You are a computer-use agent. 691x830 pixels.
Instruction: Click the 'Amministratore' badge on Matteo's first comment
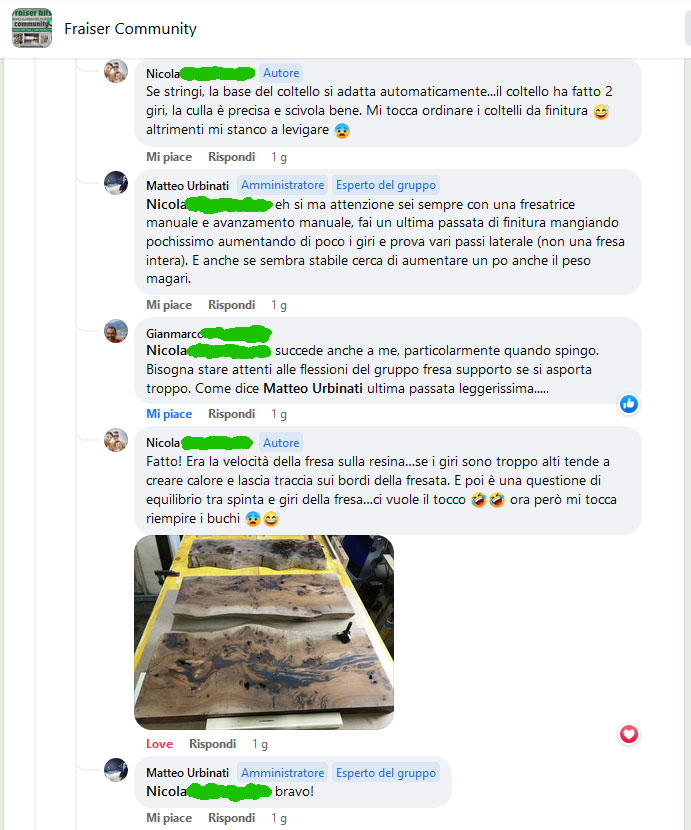(x=283, y=185)
